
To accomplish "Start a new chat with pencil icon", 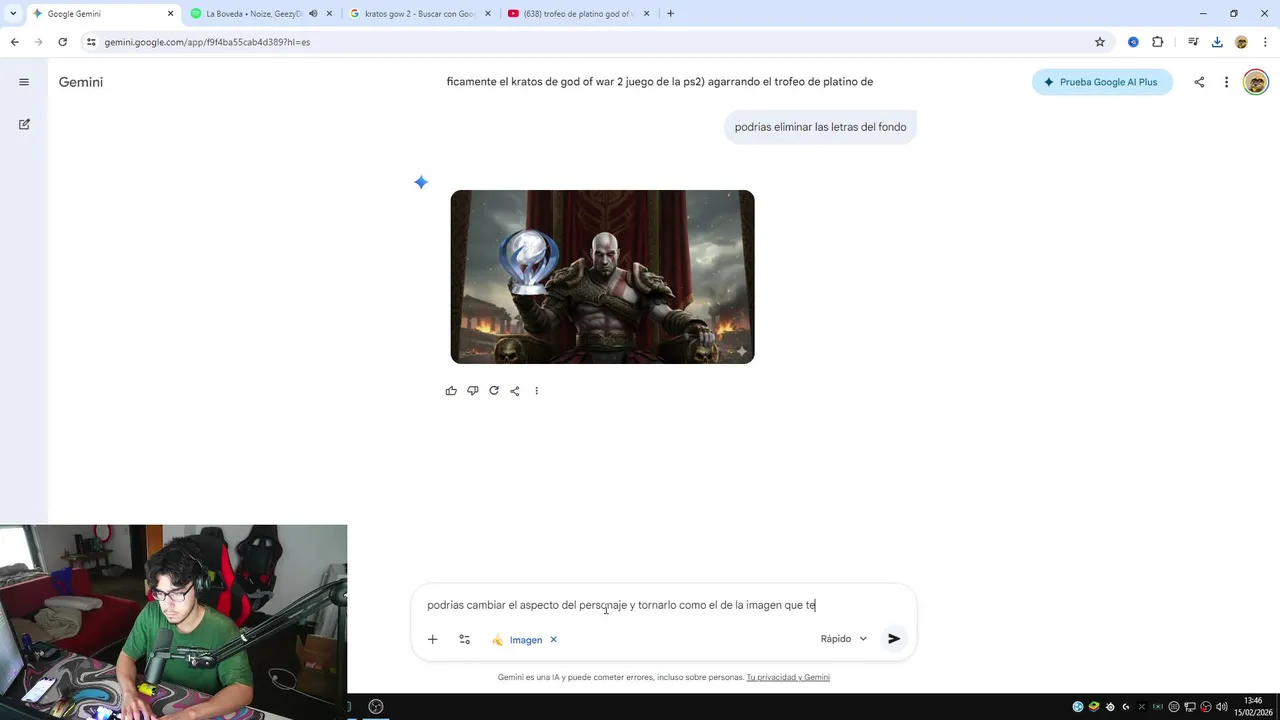I will (24, 124).
